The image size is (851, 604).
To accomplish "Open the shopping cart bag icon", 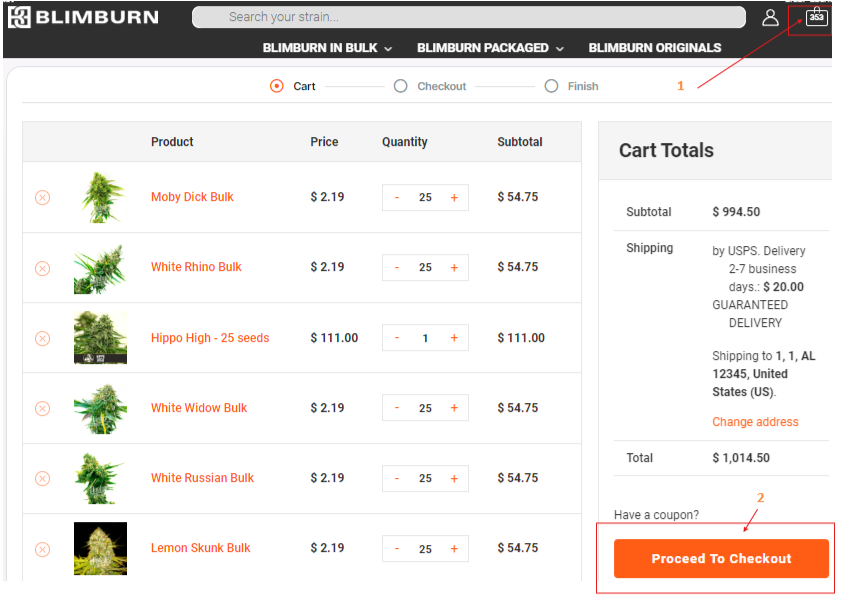I will [816, 17].
